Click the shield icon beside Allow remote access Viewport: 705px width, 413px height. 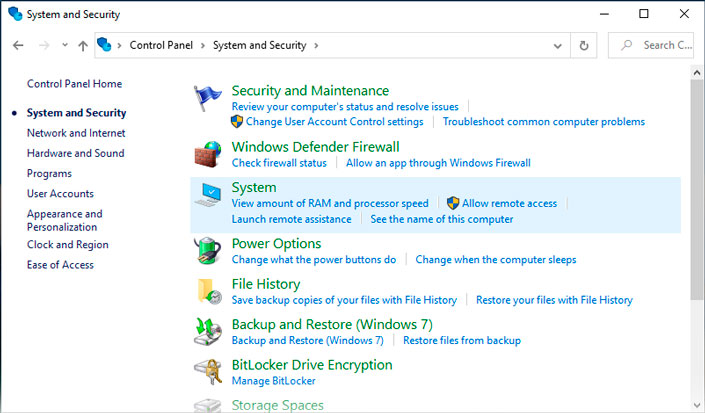[453, 203]
